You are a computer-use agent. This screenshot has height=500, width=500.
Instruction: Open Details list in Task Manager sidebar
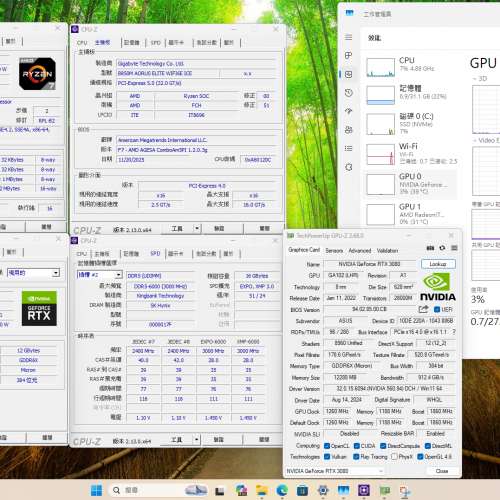(348, 148)
